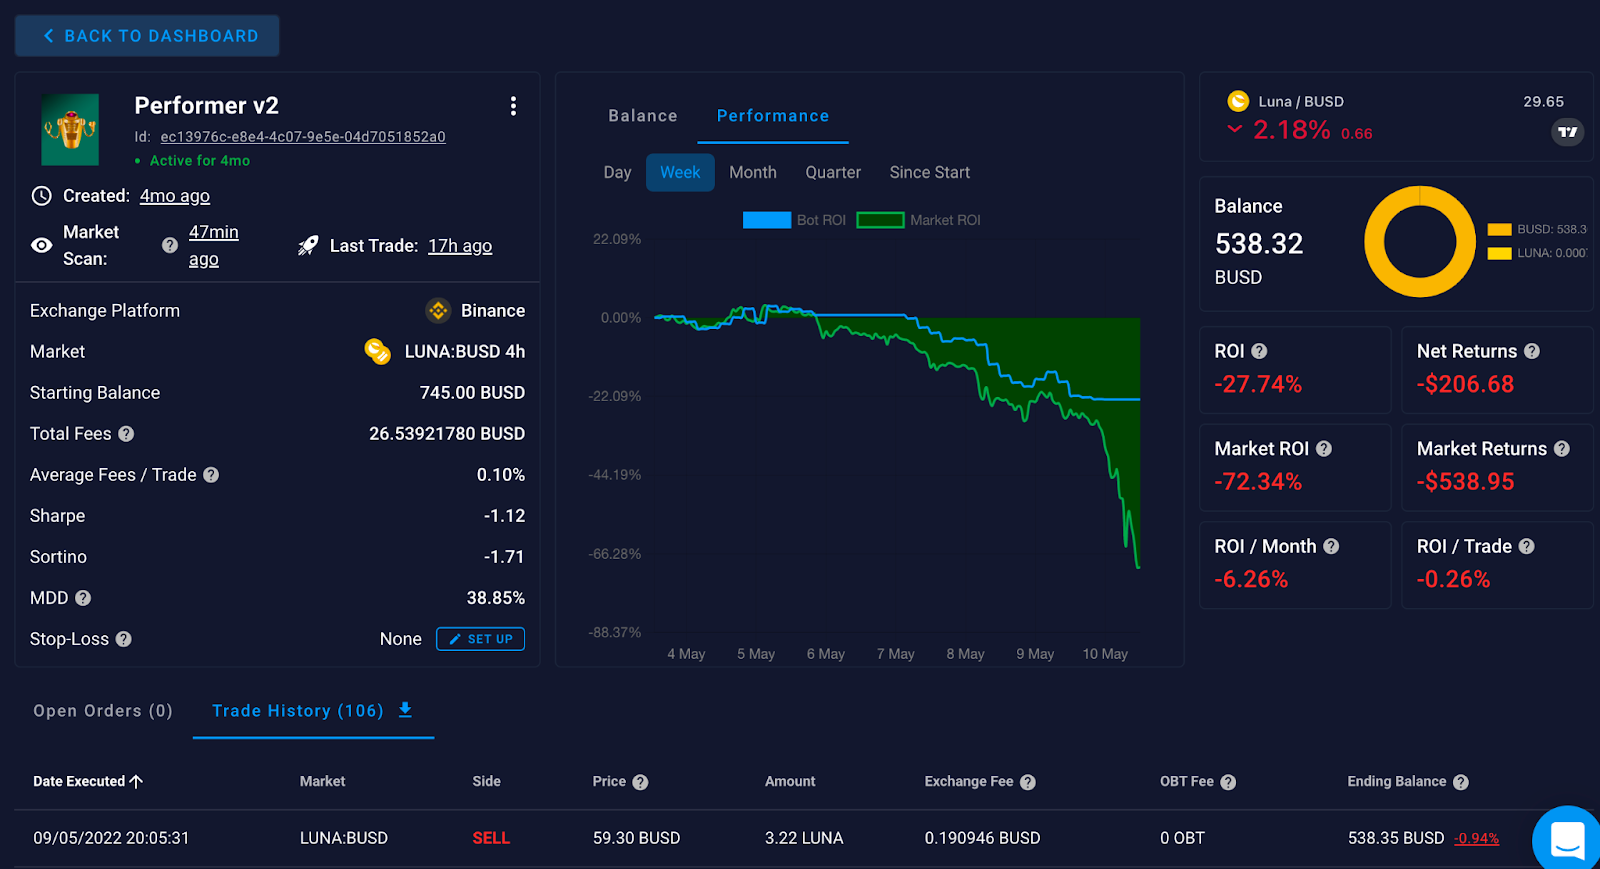This screenshot has width=1600, height=869.
Task: Switch to the Balance tab
Action: (643, 116)
